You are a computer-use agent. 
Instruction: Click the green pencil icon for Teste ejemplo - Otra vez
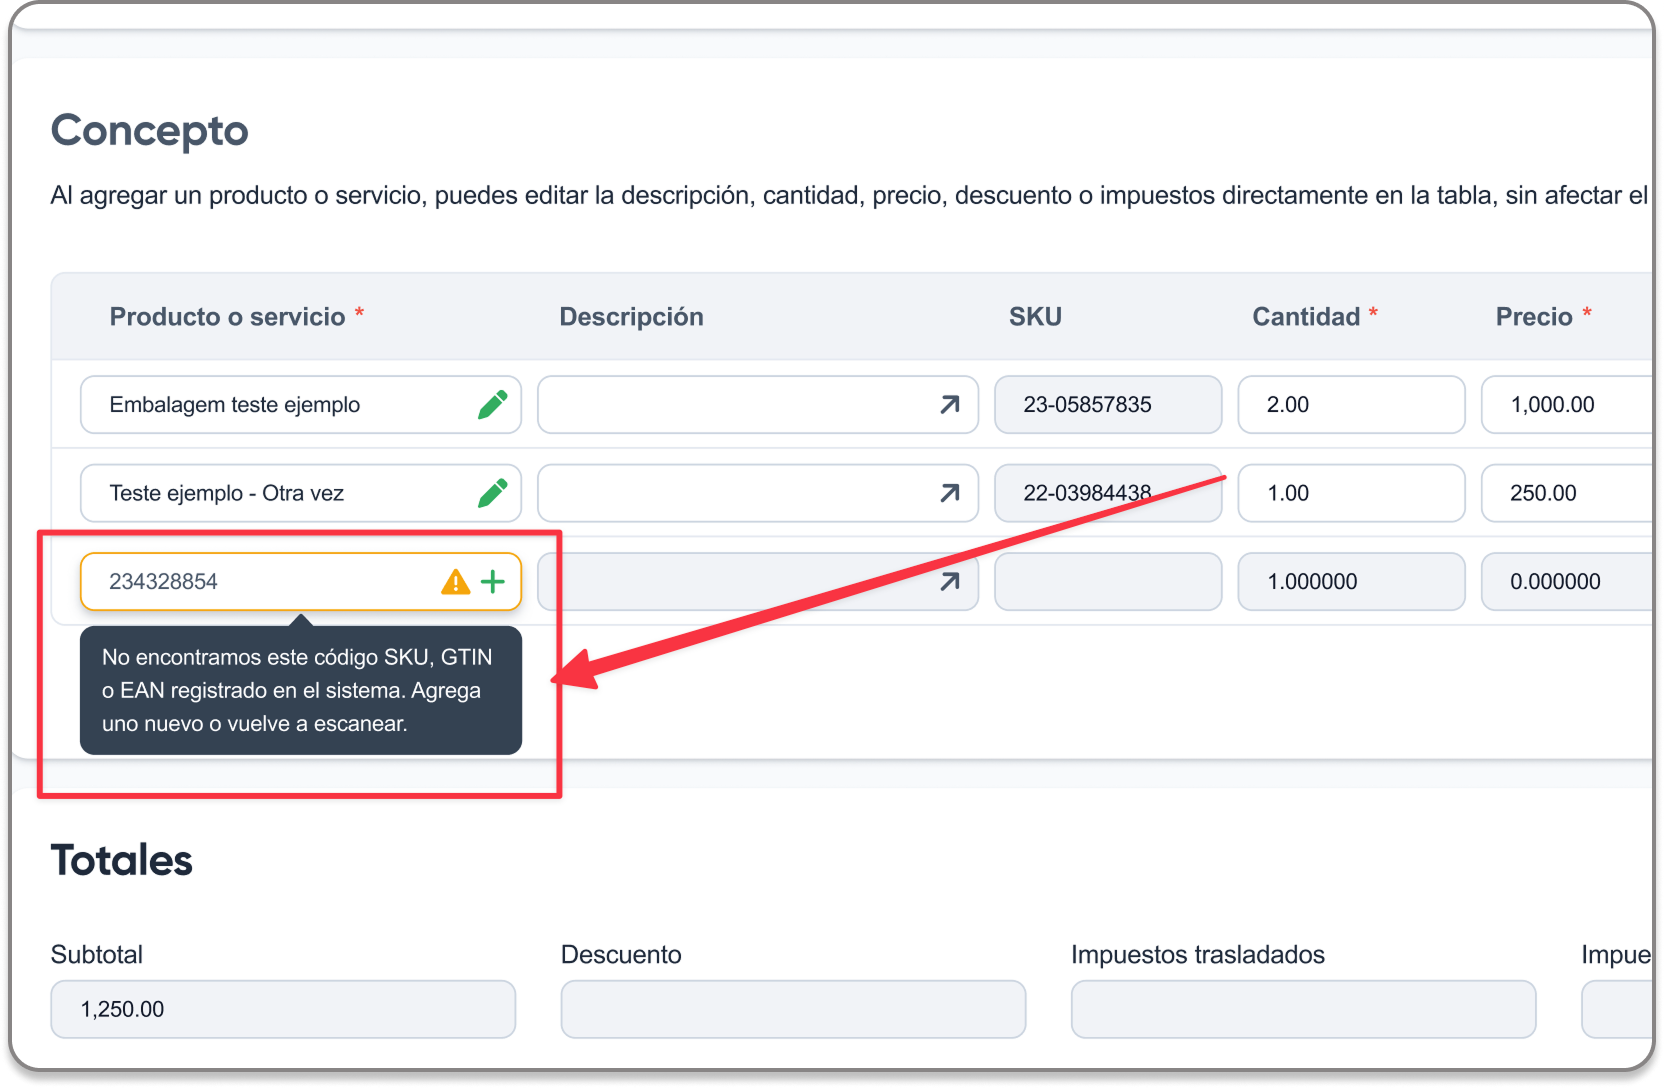click(x=492, y=493)
